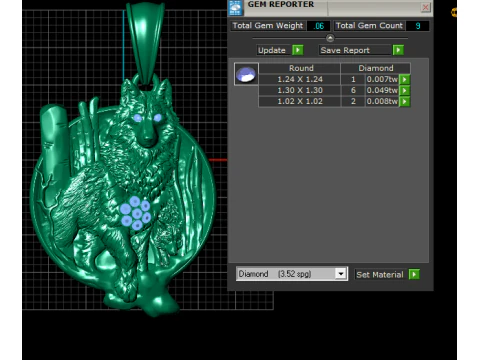Click the Total Gem Weight value .06
Viewport: 480px width, 360px height.
(x=319, y=26)
